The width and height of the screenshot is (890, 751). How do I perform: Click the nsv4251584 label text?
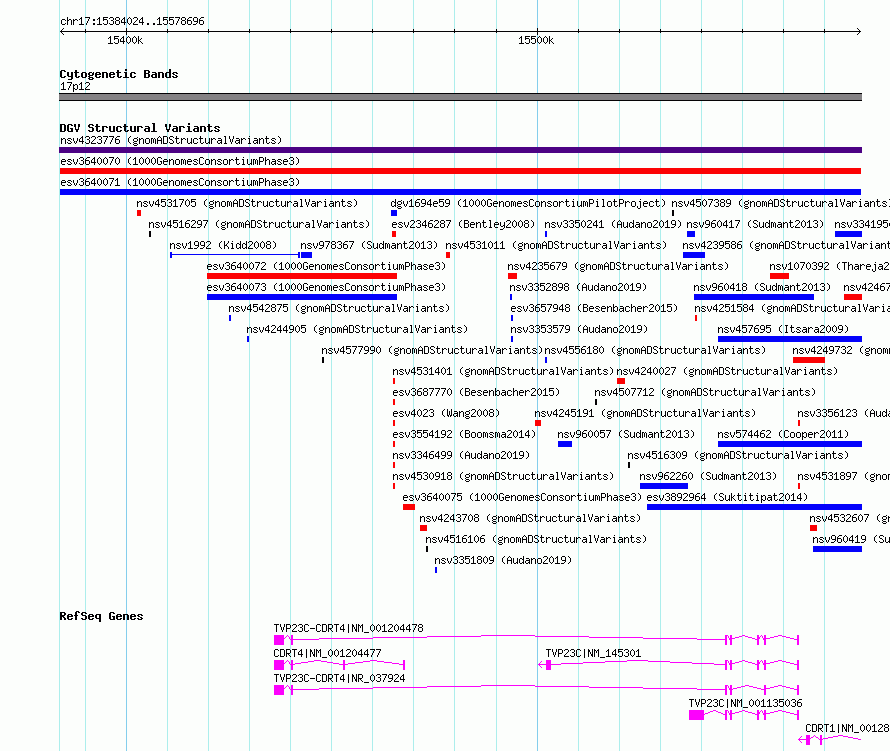tap(792, 308)
